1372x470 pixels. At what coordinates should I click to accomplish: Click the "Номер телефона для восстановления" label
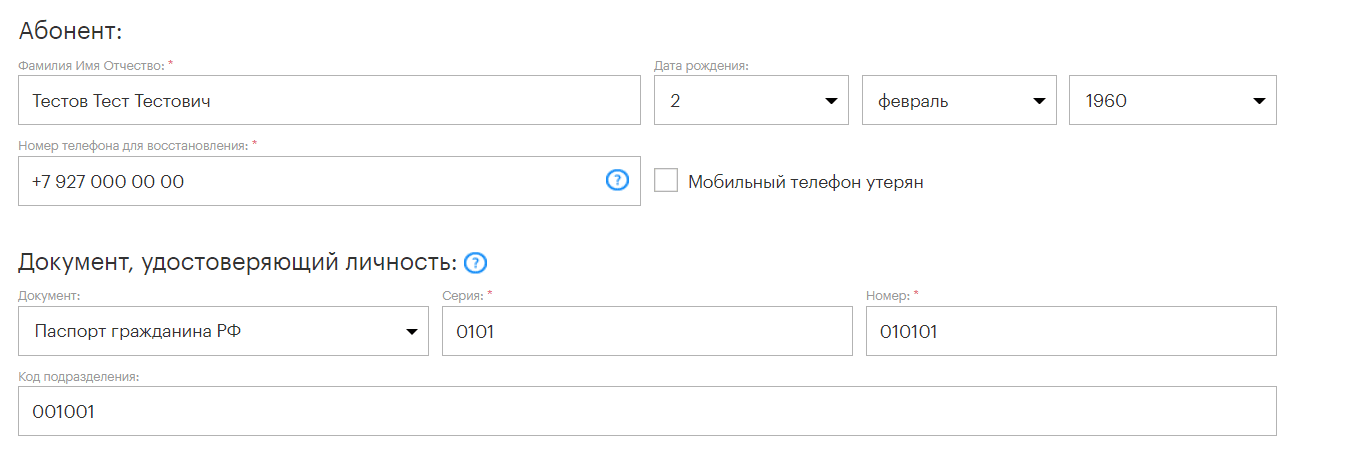(x=133, y=145)
